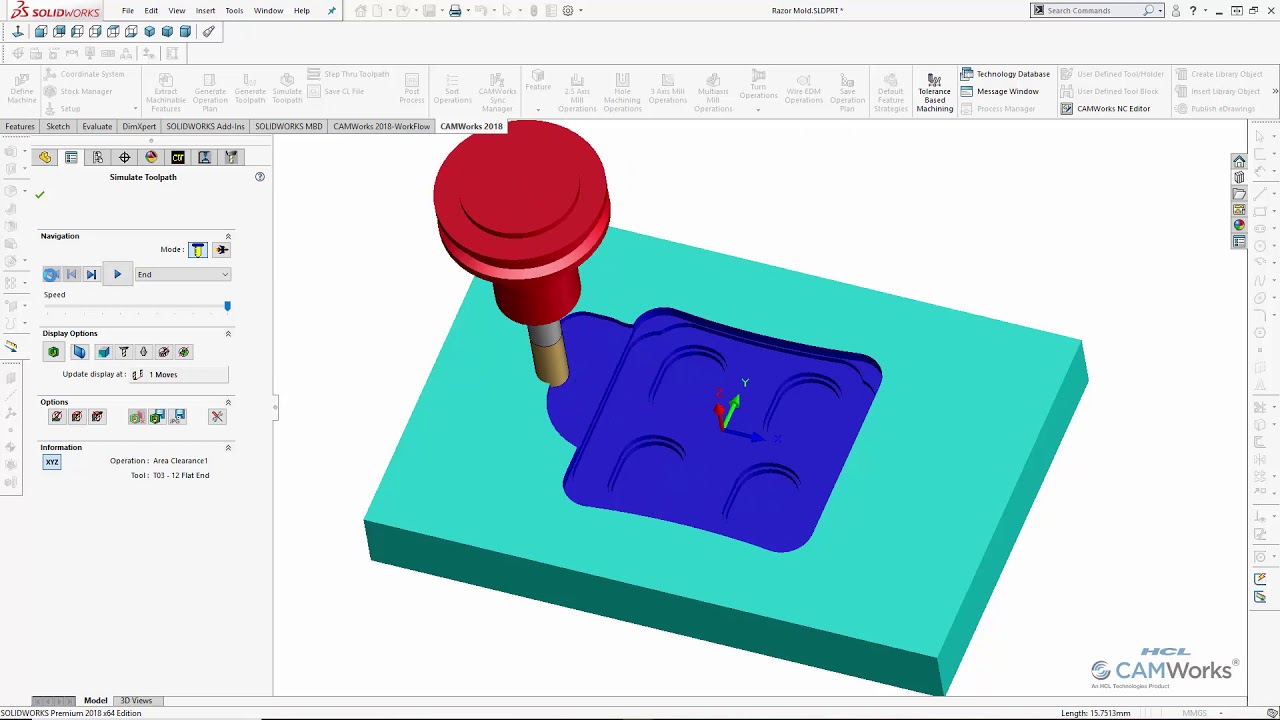1280x720 pixels.
Task: Open the color-wheel appearance panel tab
Action: (x=151, y=157)
